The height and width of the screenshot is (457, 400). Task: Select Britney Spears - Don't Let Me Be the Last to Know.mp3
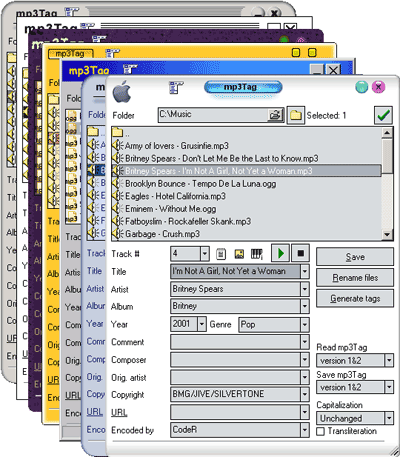[222, 158]
